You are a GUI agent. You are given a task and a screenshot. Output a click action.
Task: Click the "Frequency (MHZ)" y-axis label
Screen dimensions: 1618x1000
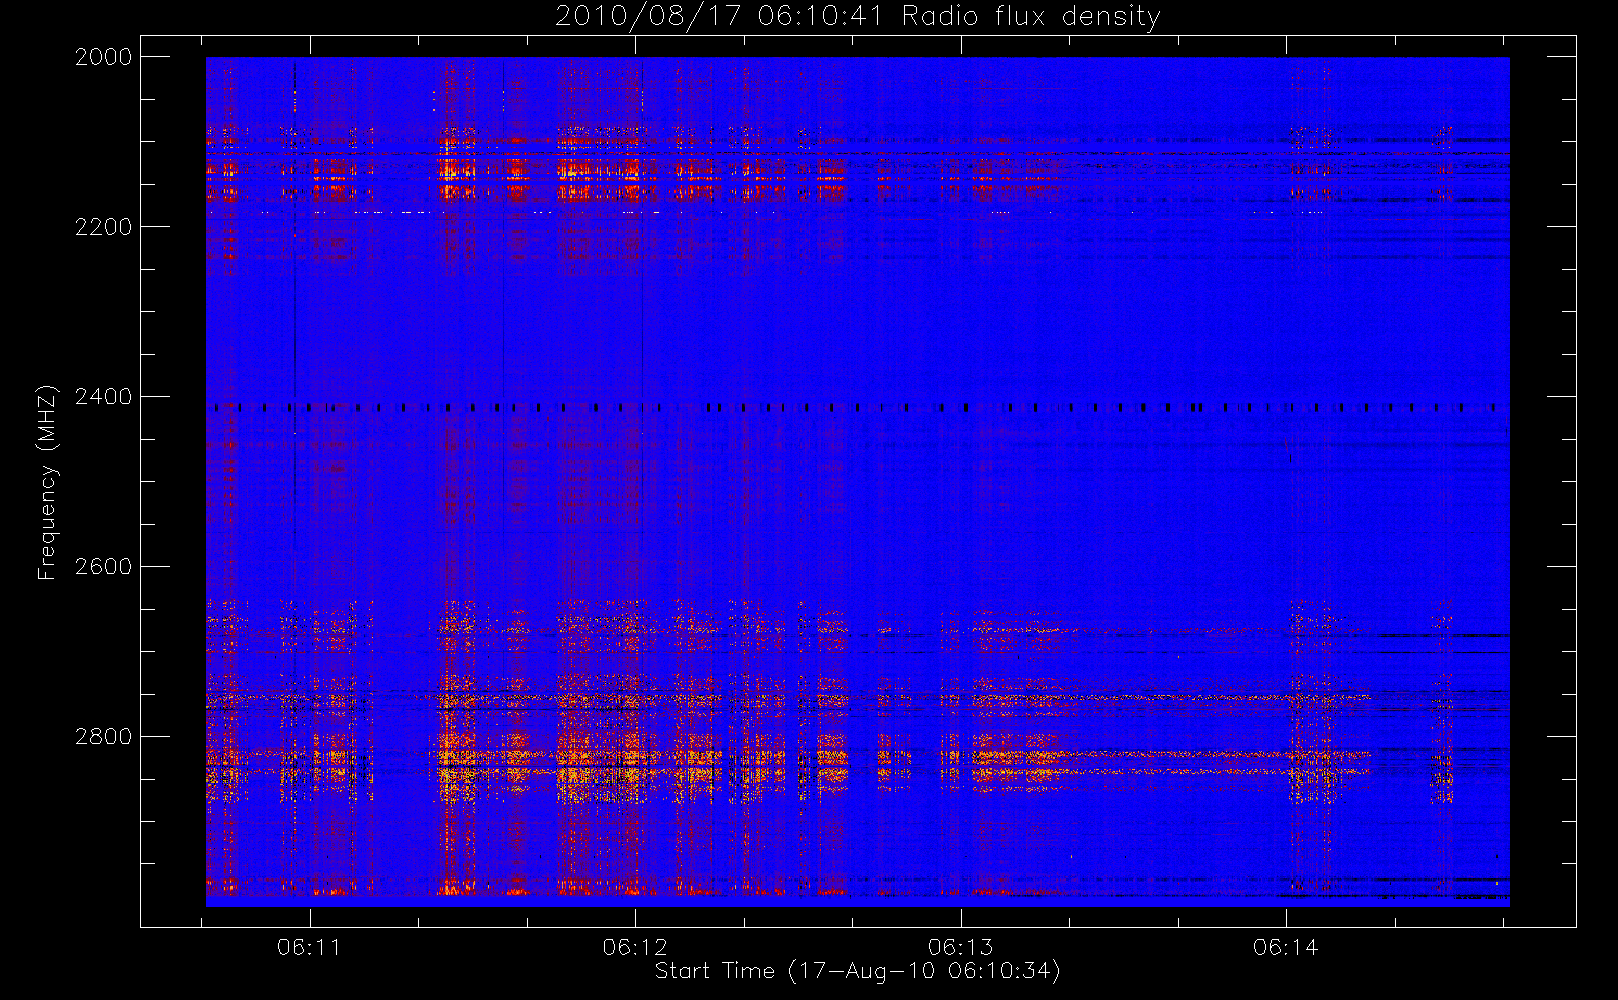click(x=46, y=483)
